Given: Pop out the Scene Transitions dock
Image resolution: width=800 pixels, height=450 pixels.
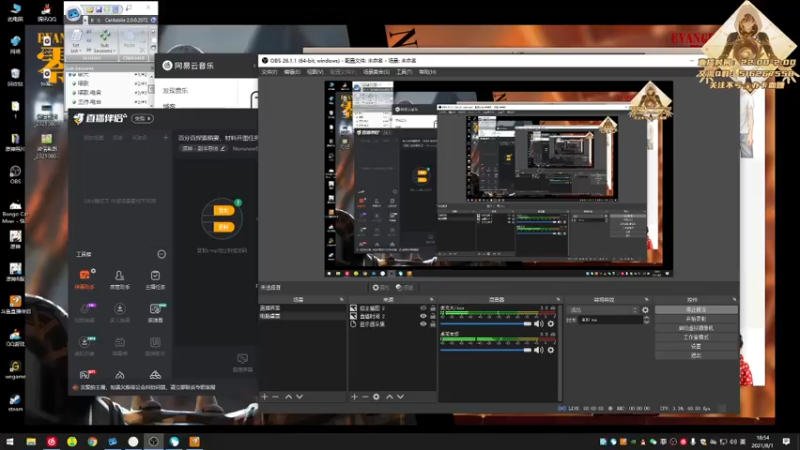Looking at the screenshot, I should click(646, 299).
